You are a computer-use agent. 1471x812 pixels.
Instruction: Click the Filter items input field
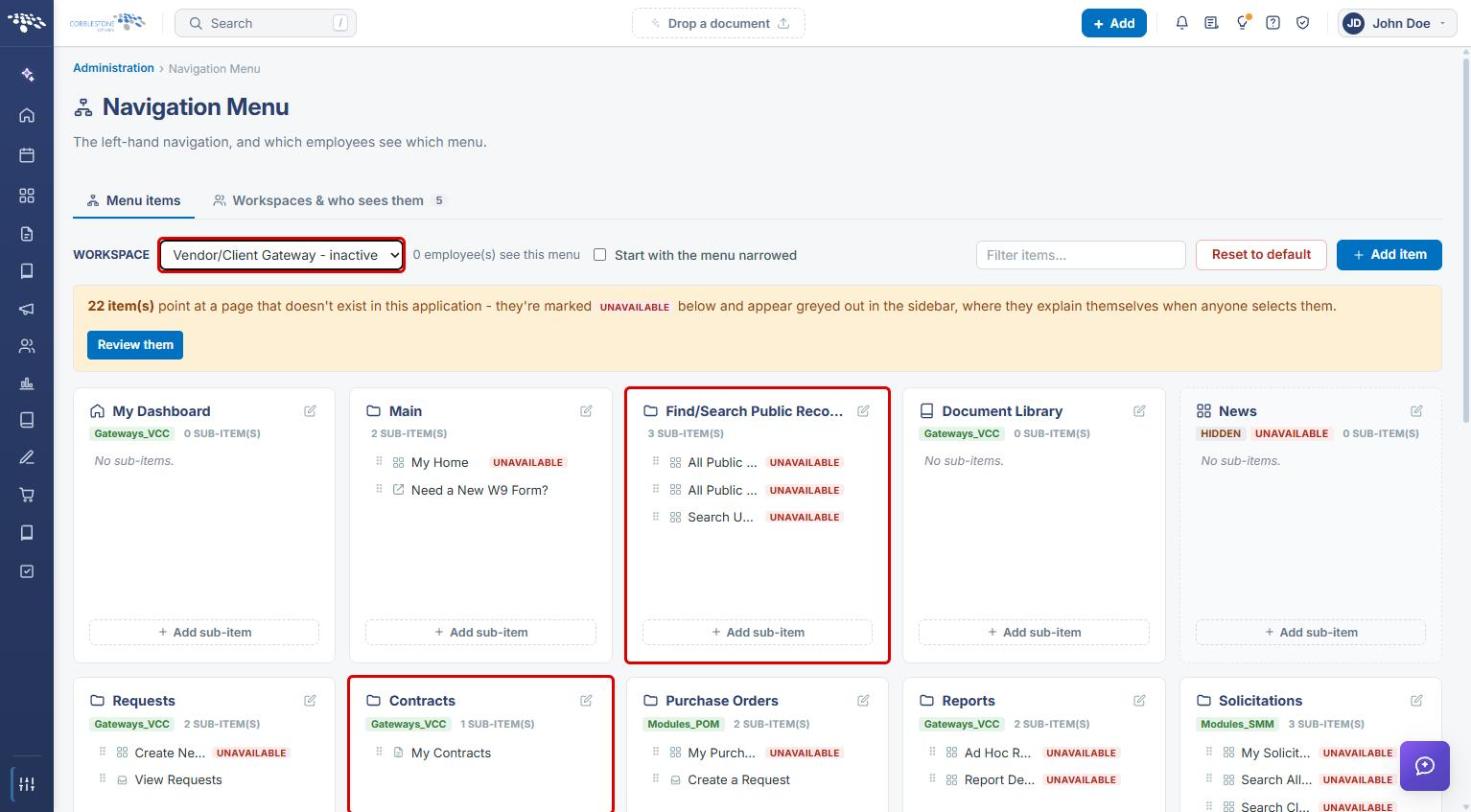click(x=1081, y=255)
